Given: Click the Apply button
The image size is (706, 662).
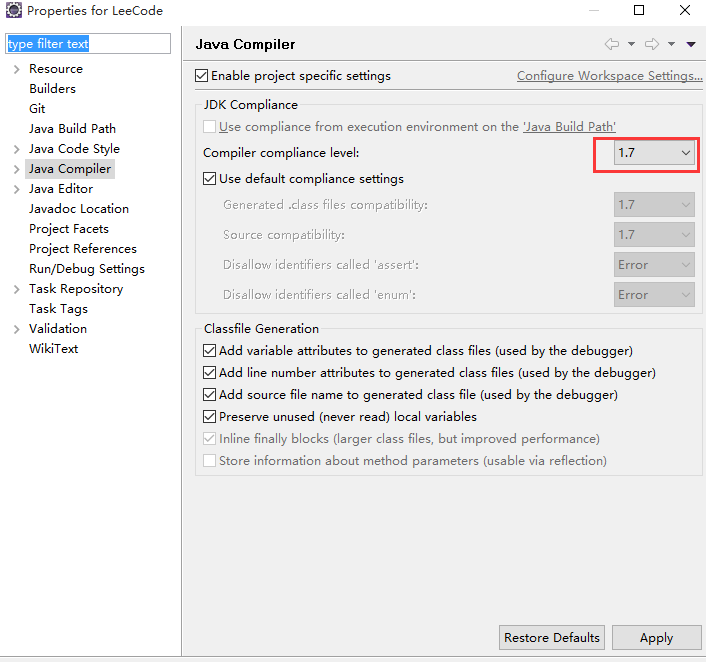Looking at the screenshot, I should (656, 638).
